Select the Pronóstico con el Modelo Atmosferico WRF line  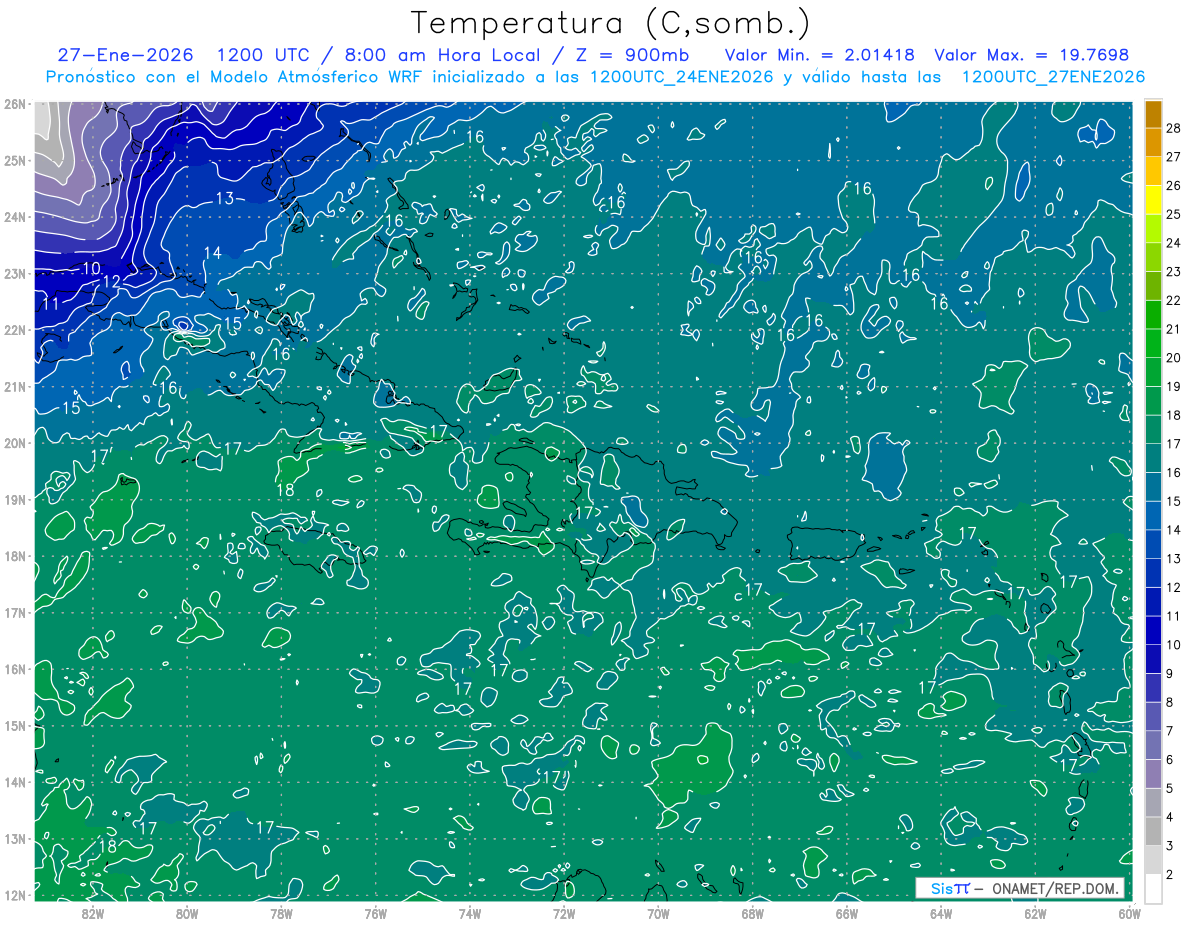595,77
